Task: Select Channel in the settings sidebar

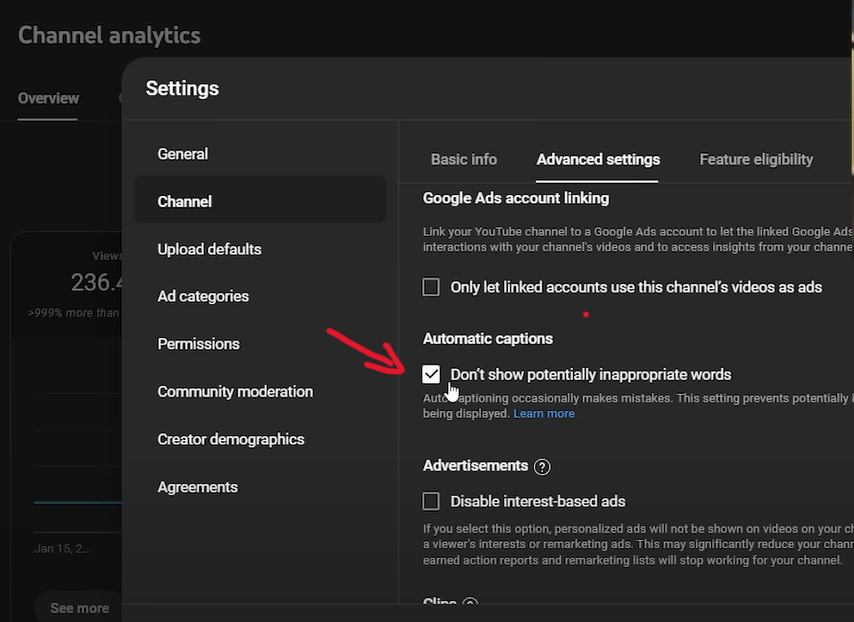Action: click(185, 202)
